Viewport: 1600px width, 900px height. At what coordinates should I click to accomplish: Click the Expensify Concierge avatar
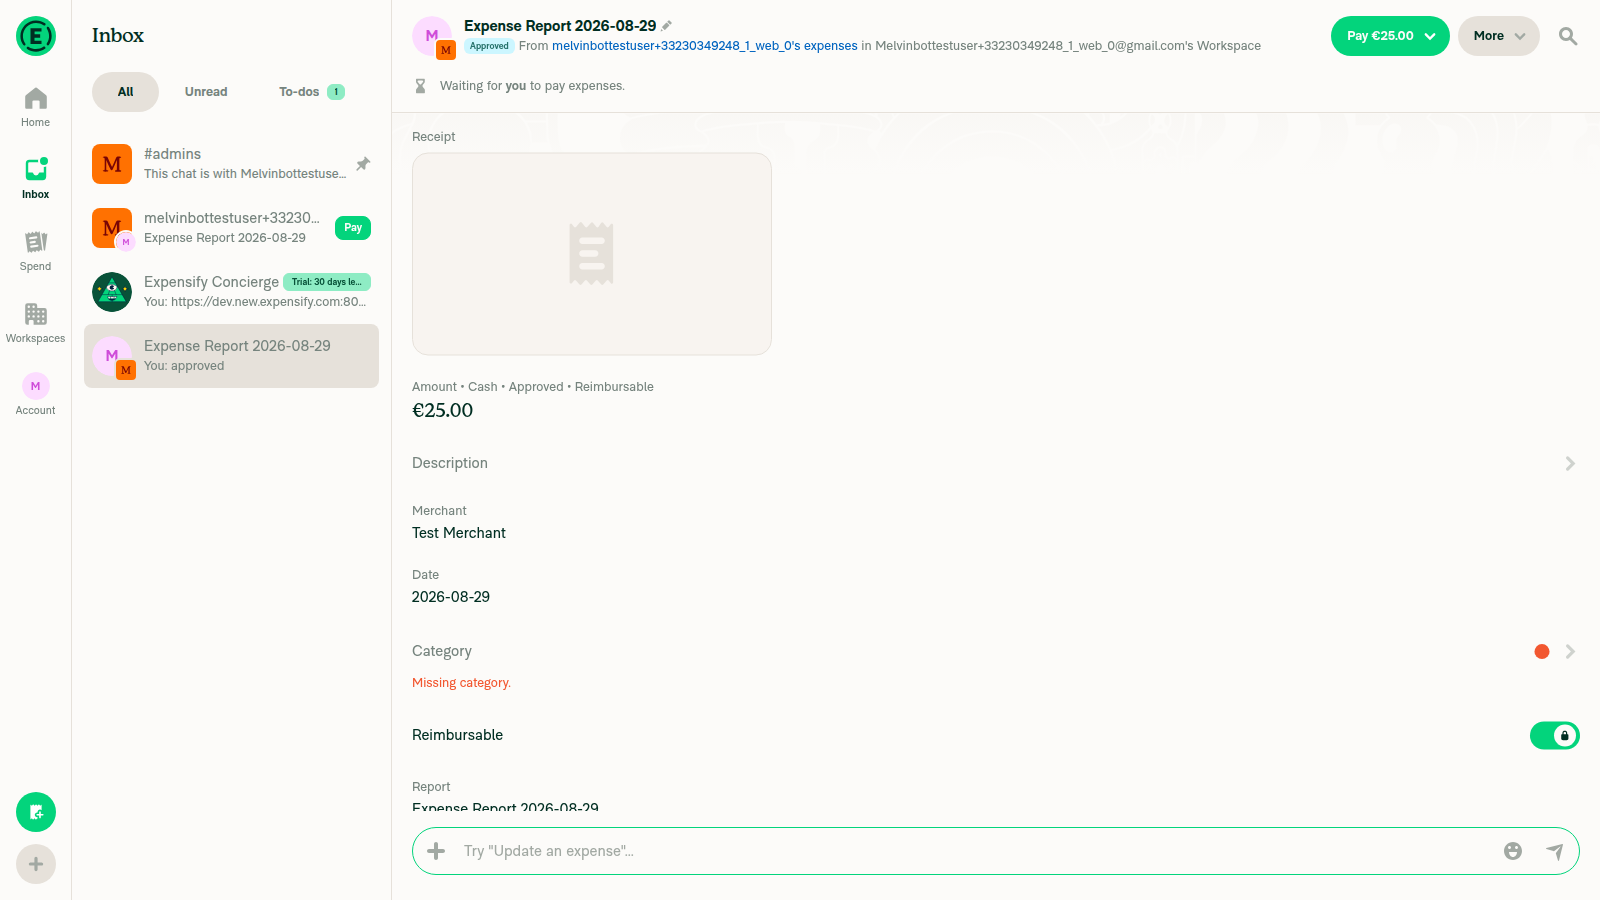pos(112,292)
